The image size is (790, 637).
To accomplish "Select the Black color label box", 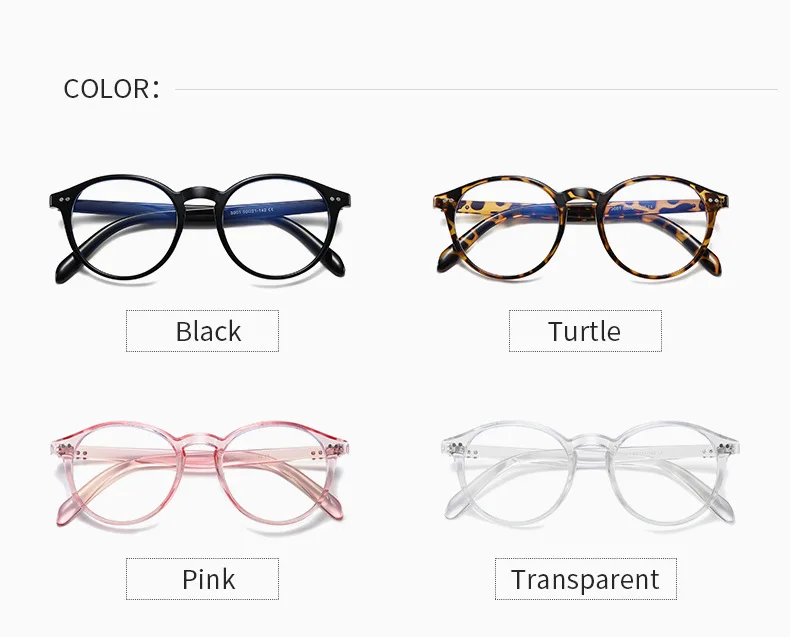I will click(202, 331).
